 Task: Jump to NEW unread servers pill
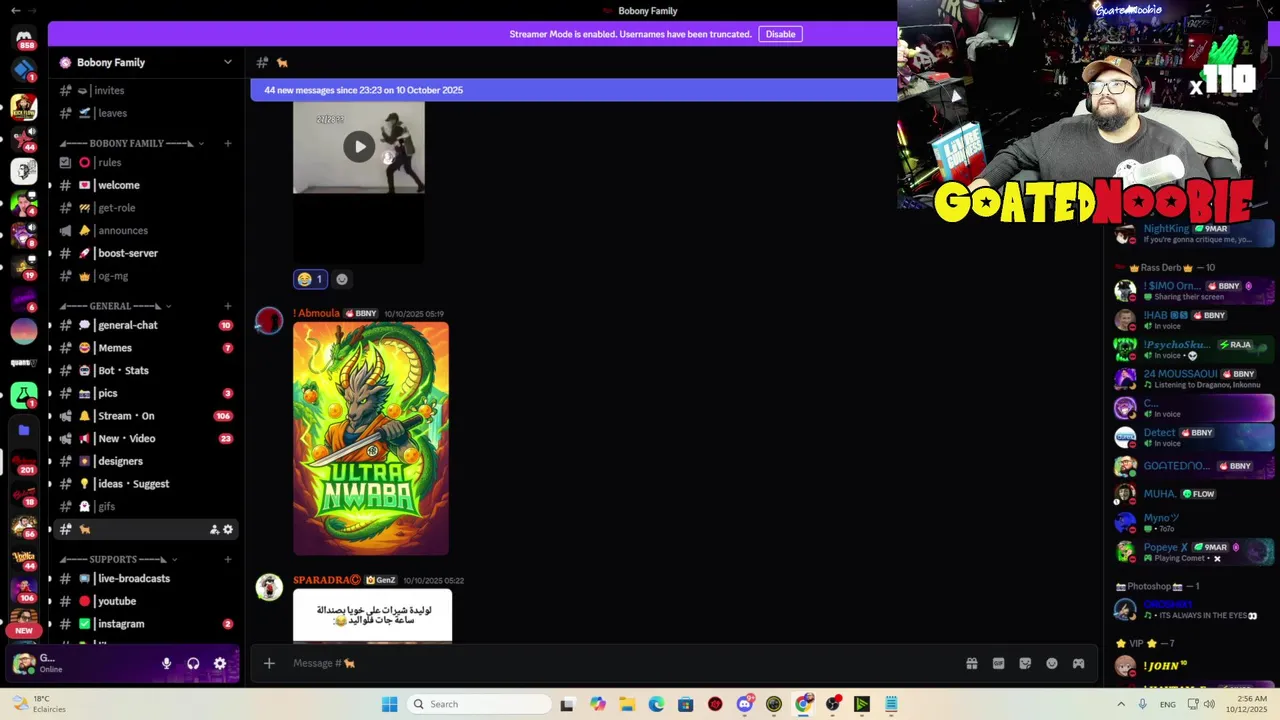click(x=24, y=631)
